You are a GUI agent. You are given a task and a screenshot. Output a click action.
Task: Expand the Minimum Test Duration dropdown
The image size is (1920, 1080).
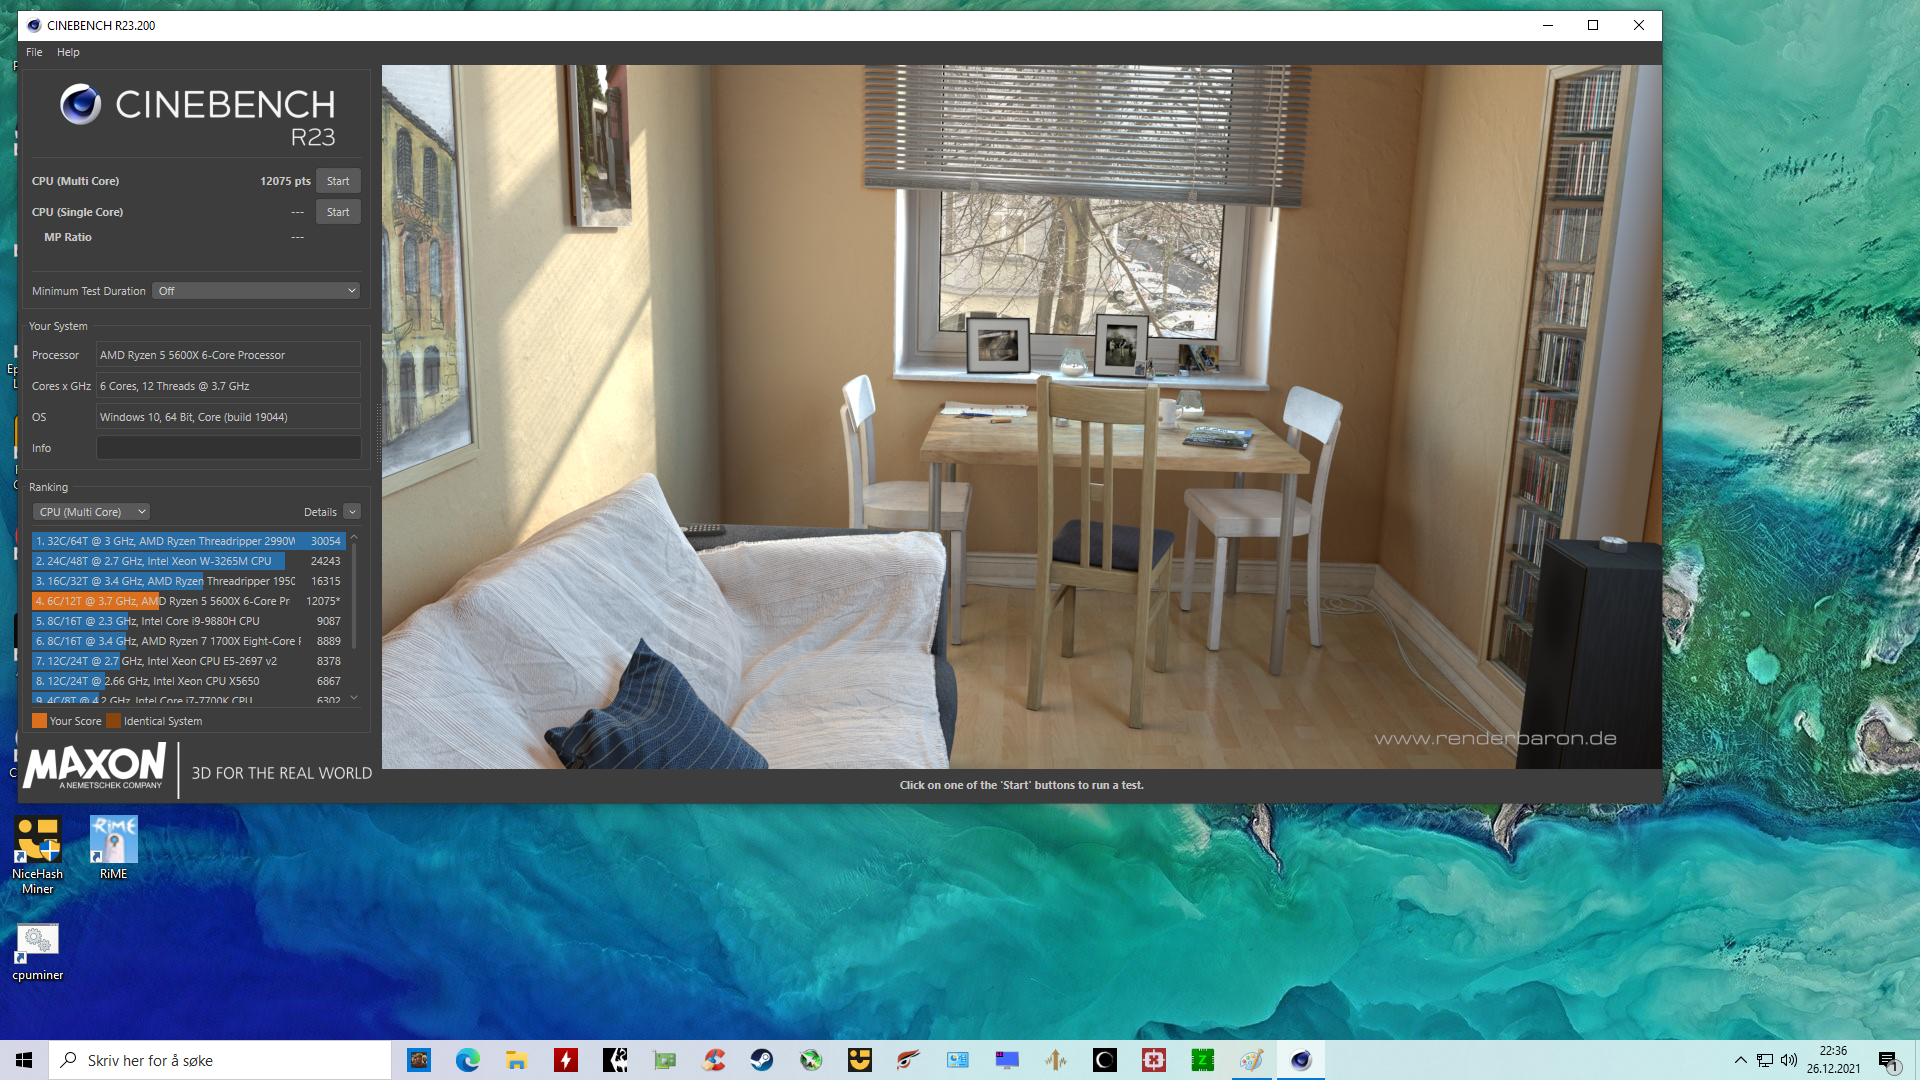(256, 291)
